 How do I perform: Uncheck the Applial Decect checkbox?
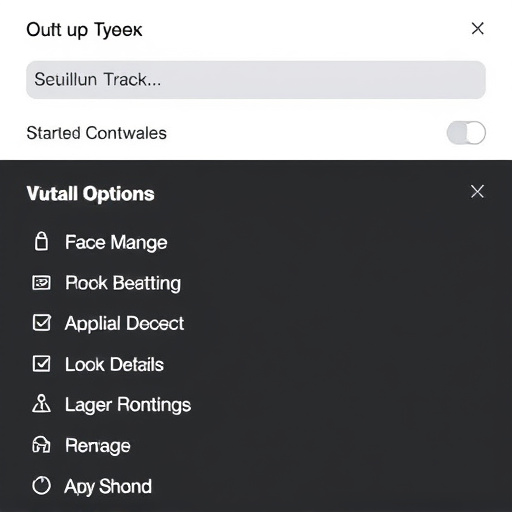(x=42, y=323)
